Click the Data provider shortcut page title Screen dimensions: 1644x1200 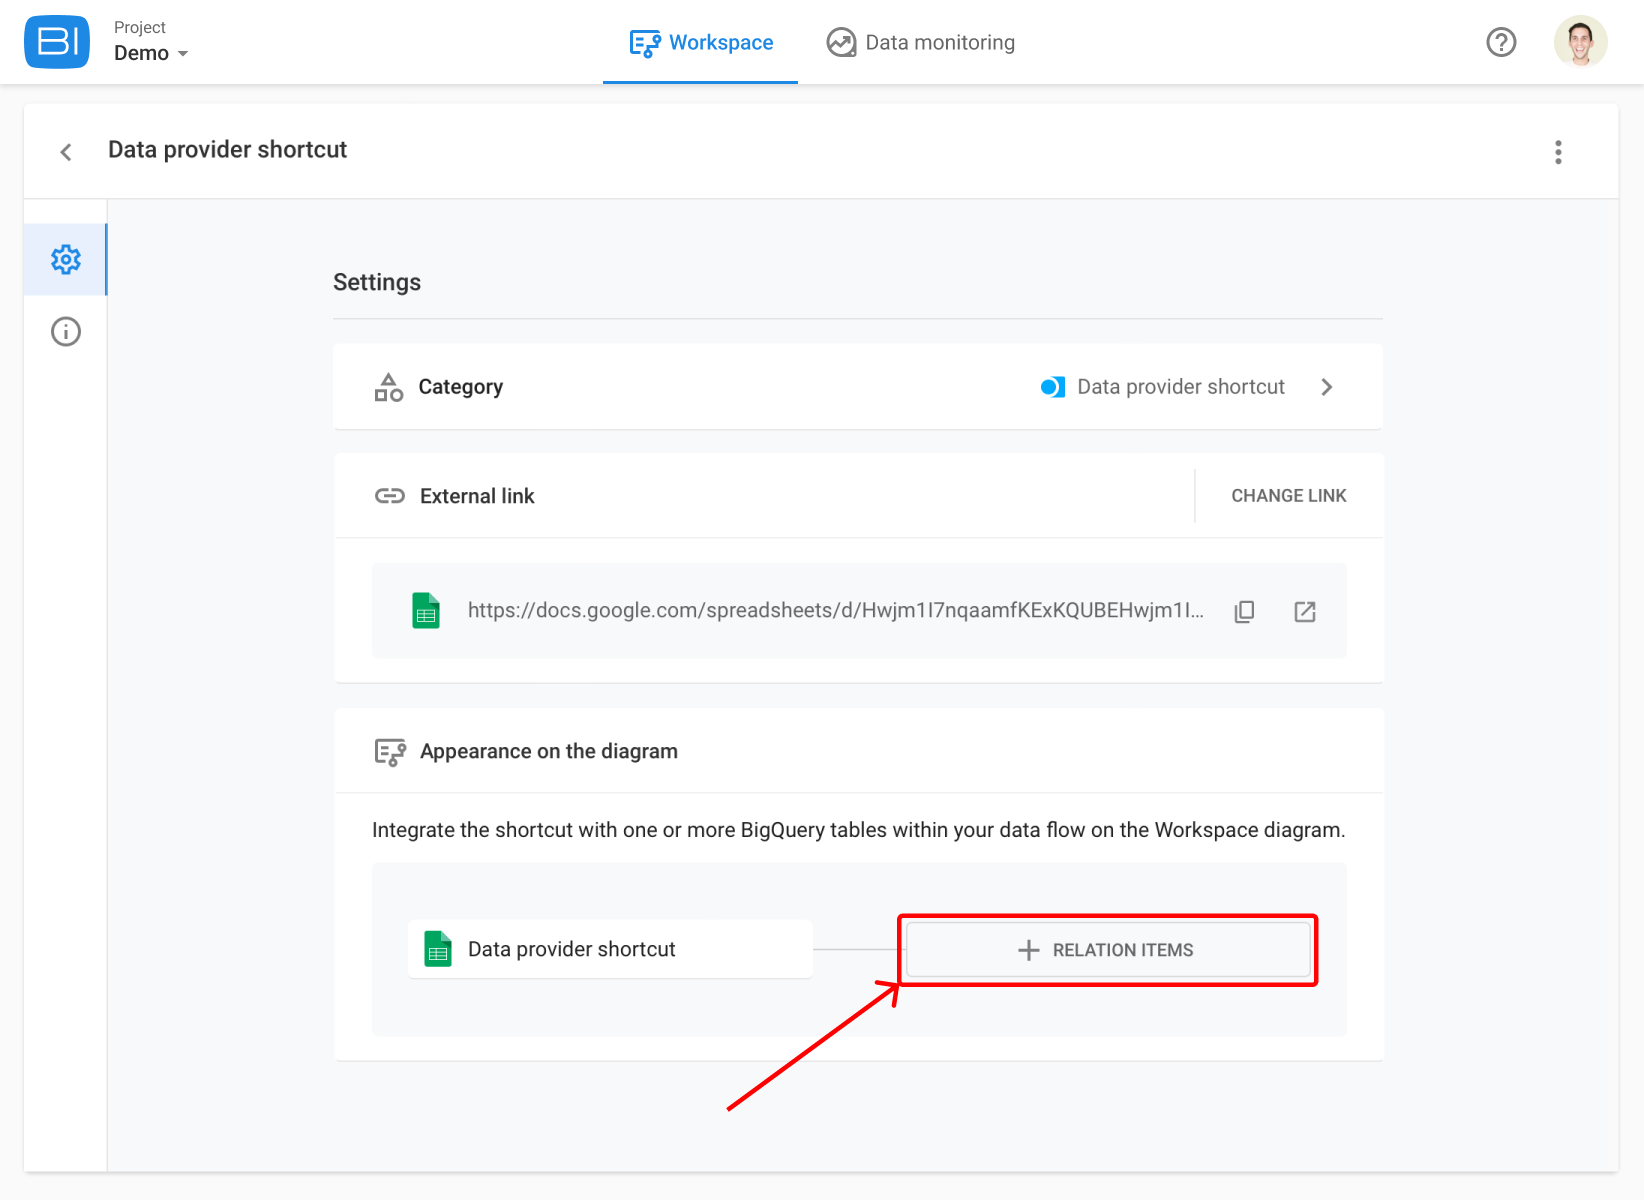tap(228, 150)
